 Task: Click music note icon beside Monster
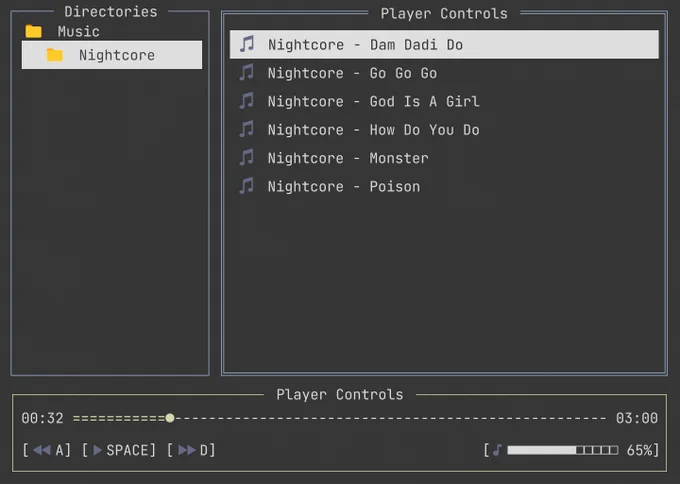coord(247,158)
